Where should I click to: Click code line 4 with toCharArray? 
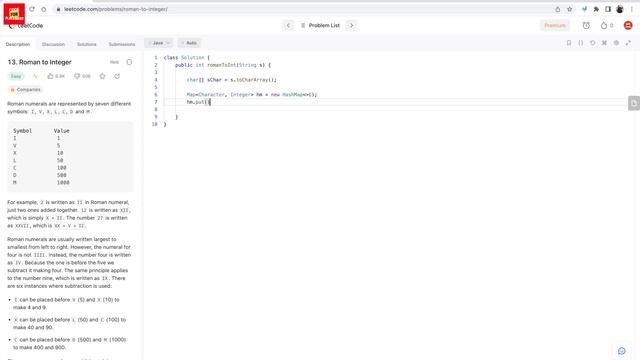(x=231, y=80)
